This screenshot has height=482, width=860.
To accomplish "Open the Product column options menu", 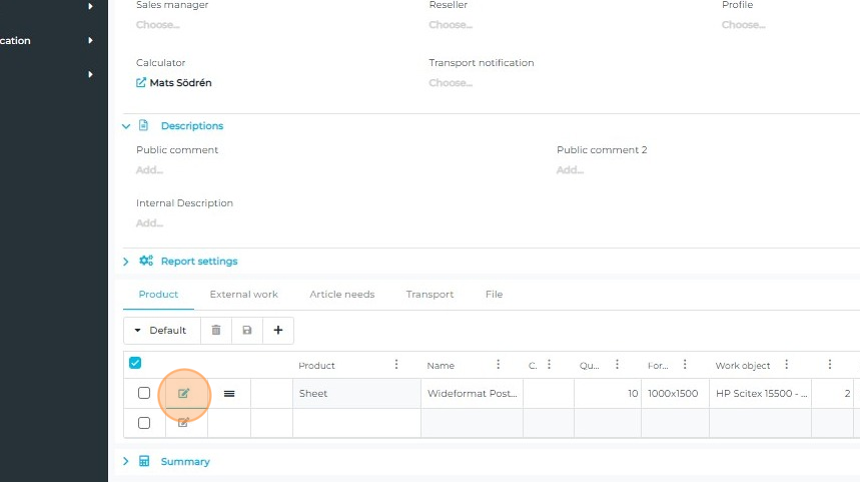I will tap(397, 365).
